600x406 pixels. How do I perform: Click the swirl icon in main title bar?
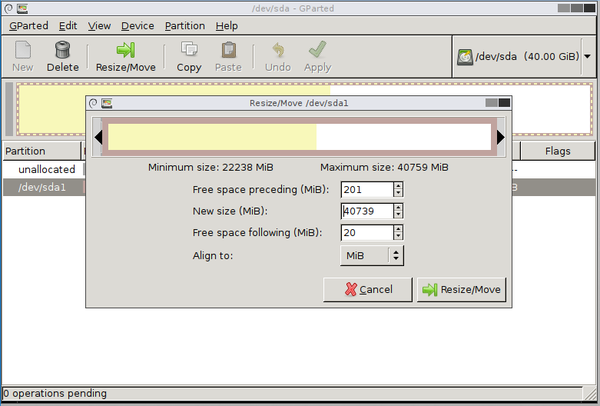pyautogui.click(x=8, y=8)
